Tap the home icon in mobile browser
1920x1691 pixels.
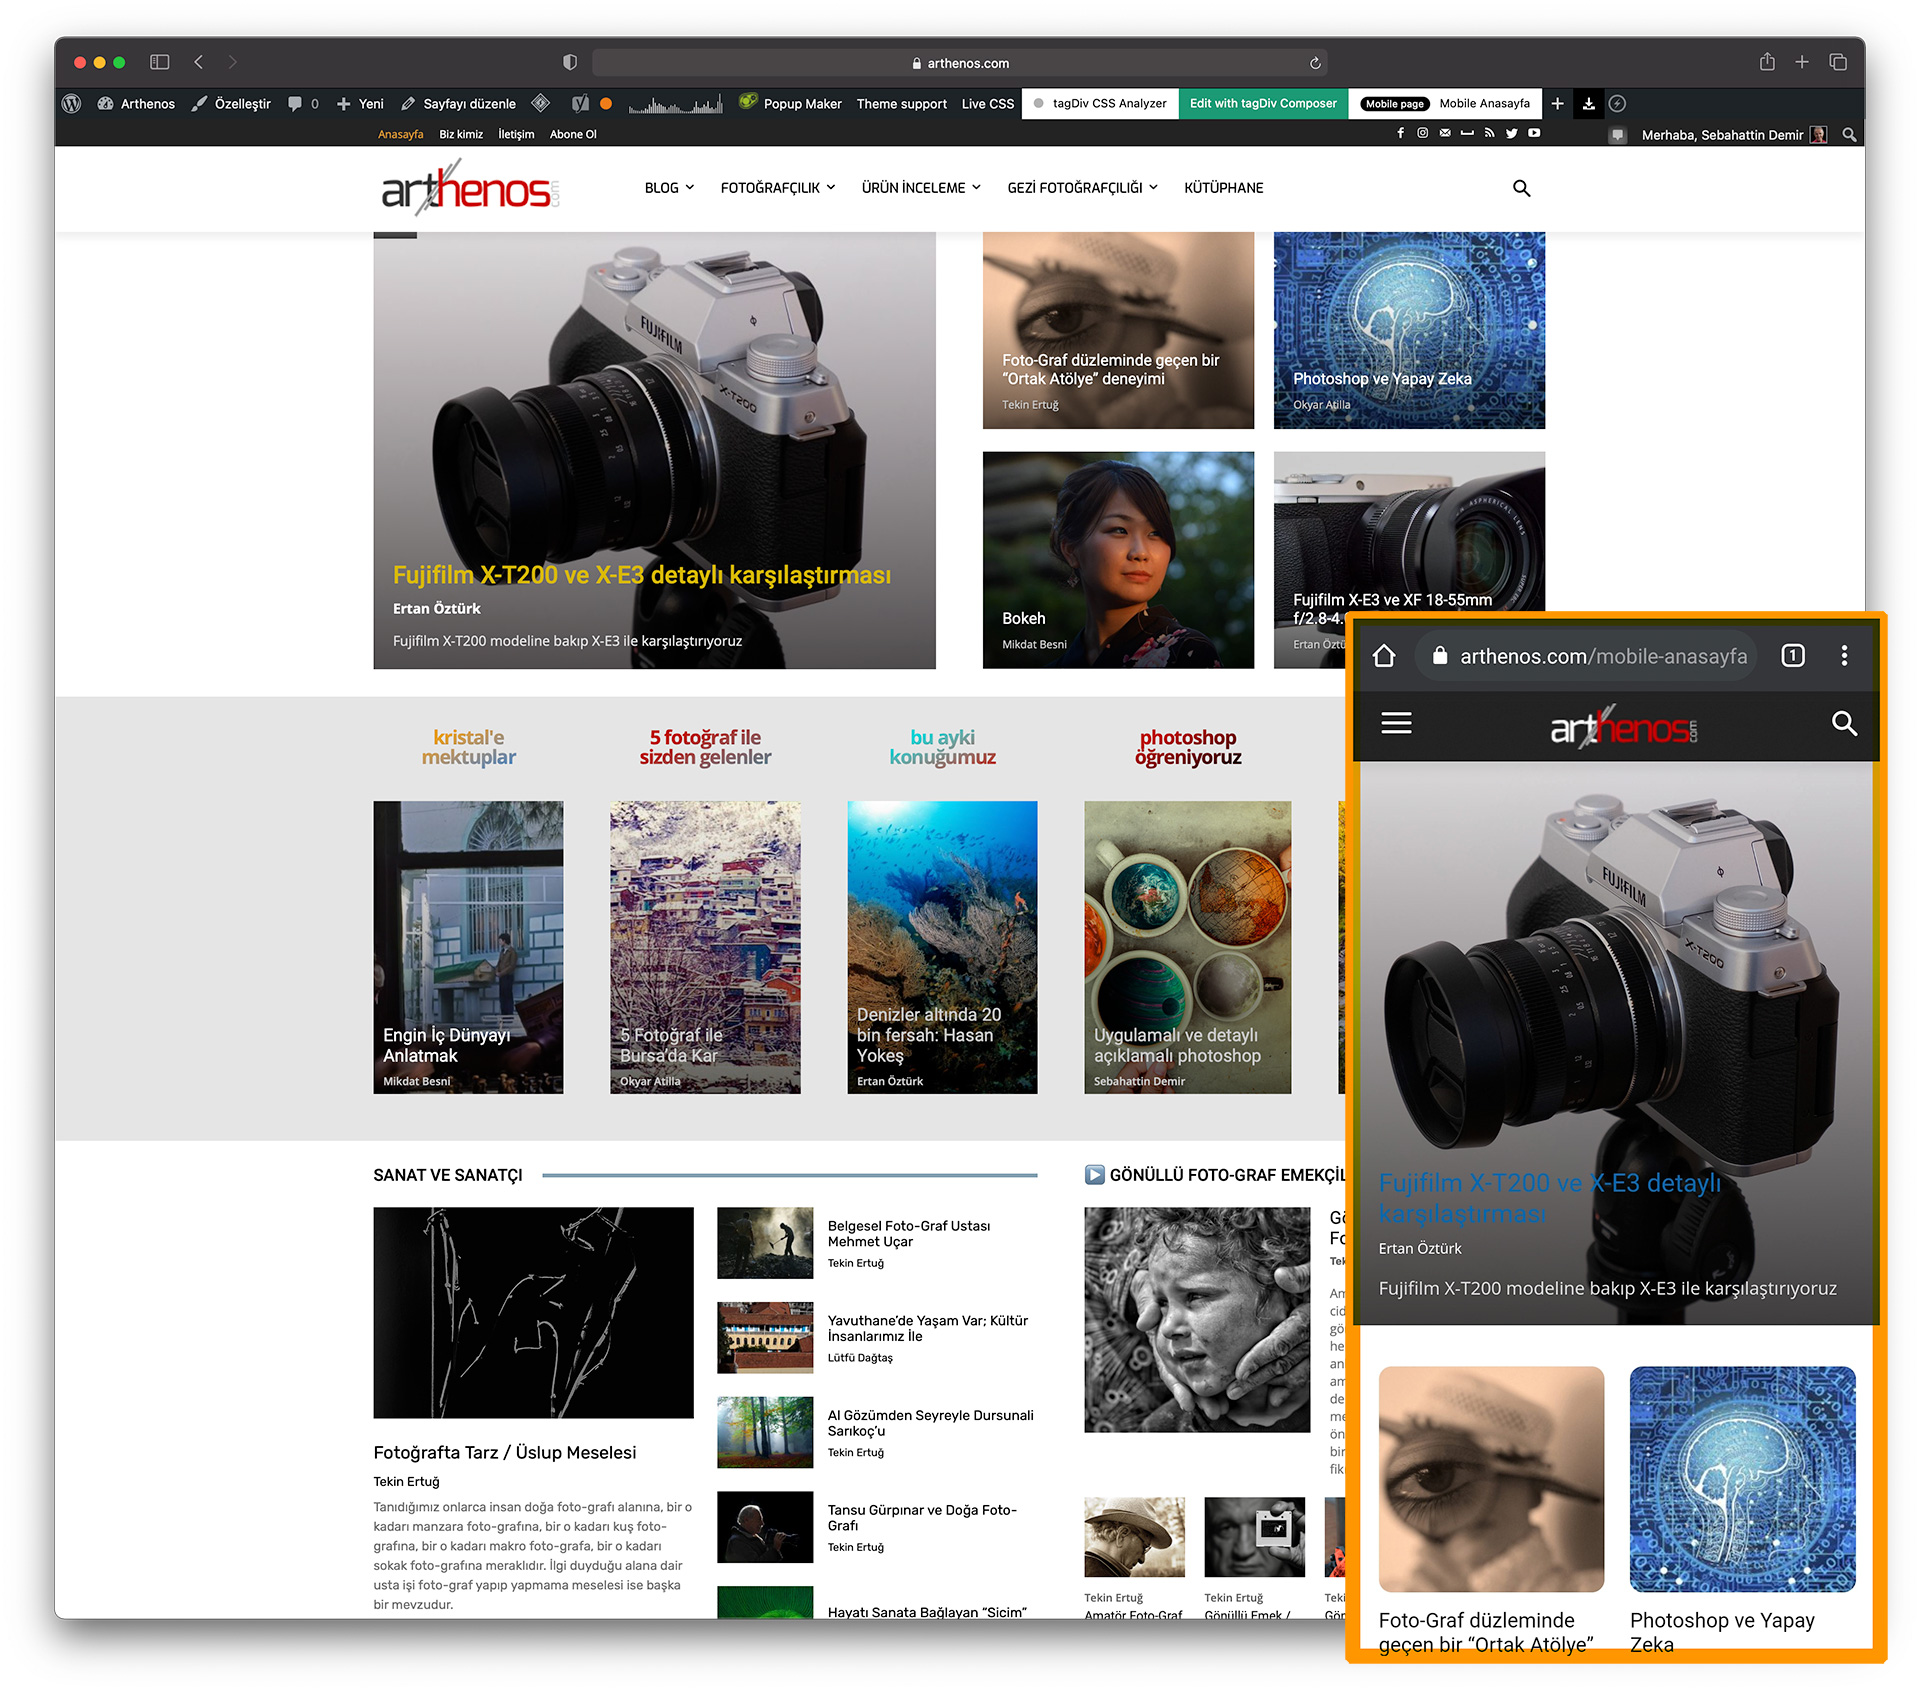point(1384,656)
